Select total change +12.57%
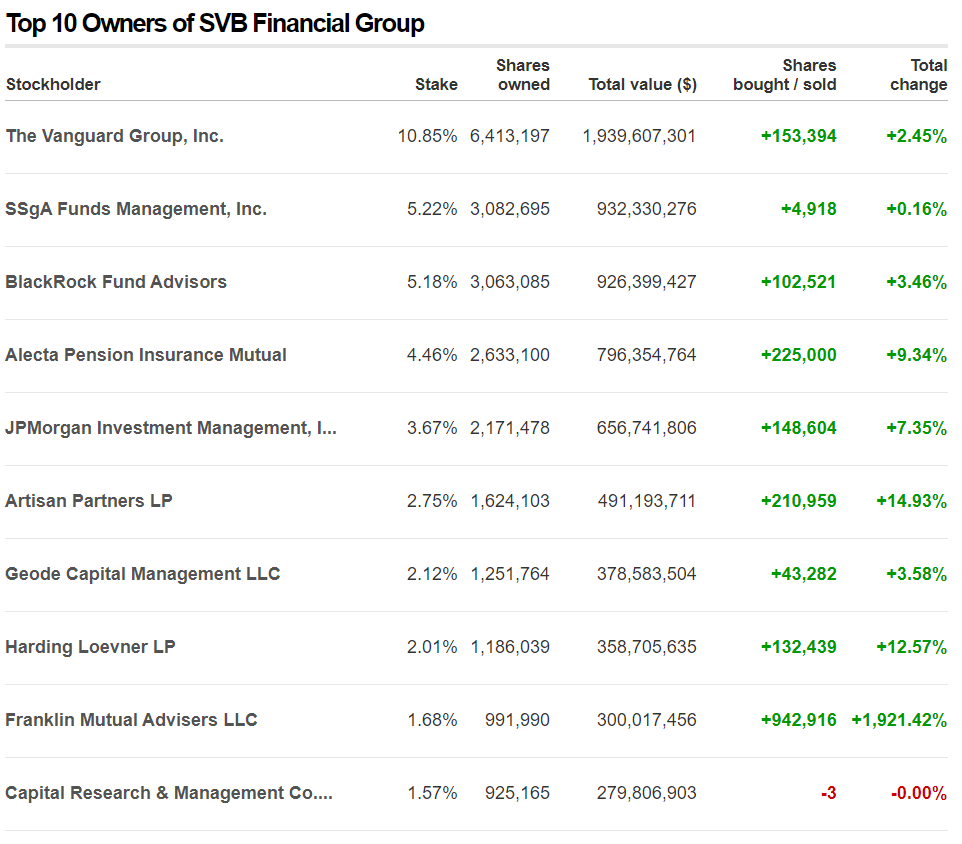Screen dimensions: 962x844 [912, 647]
